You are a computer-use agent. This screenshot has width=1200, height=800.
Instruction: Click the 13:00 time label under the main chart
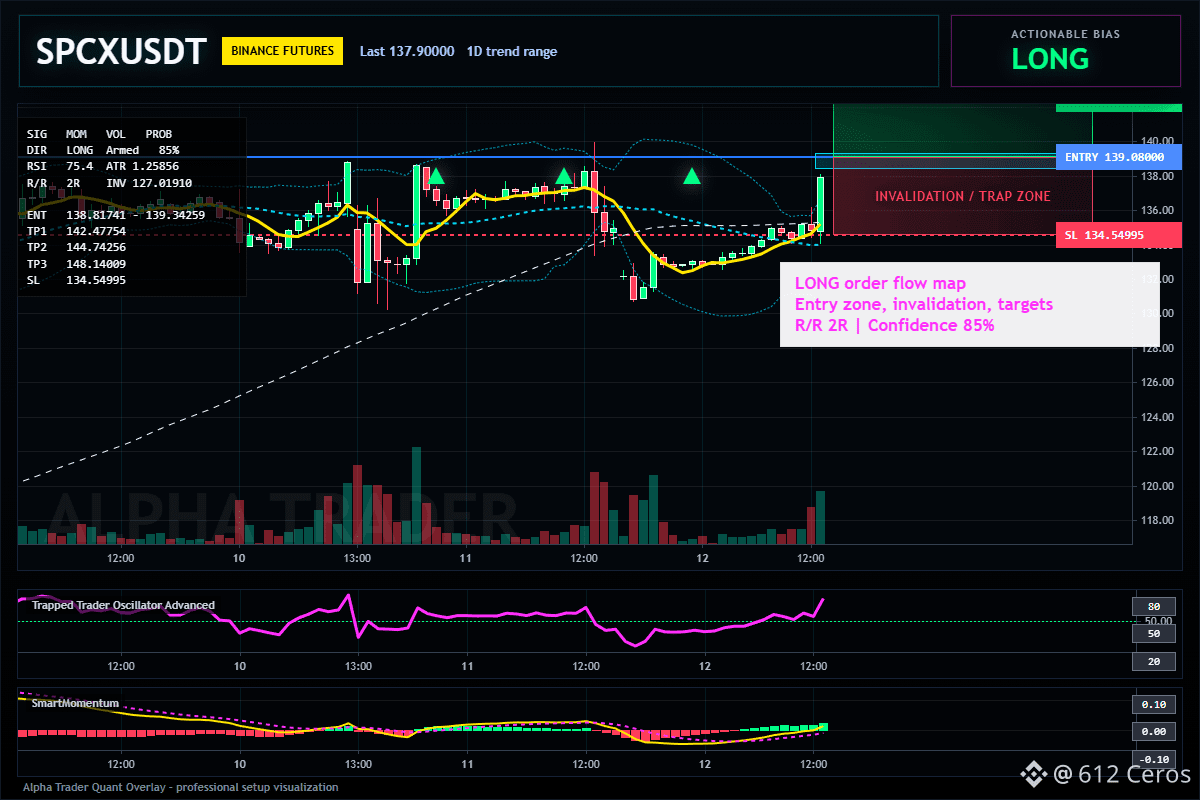pyautogui.click(x=357, y=557)
